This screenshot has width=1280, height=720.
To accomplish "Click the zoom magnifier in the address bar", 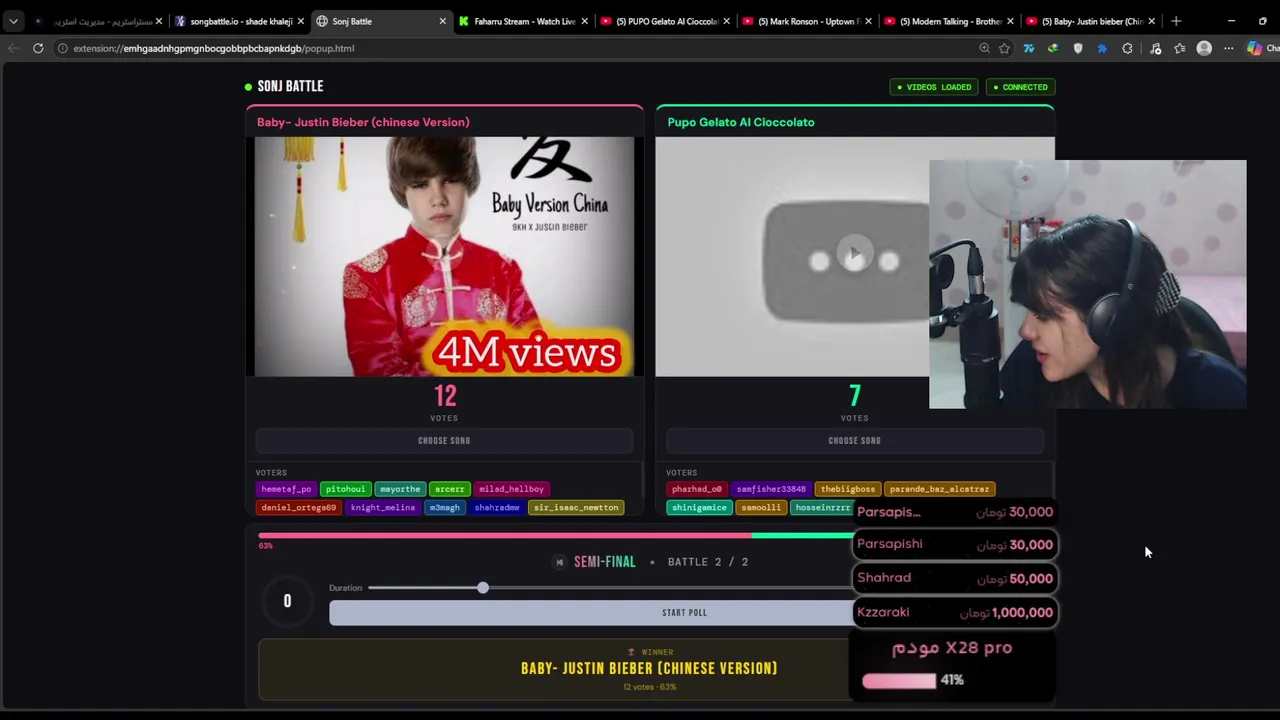I will 984,48.
